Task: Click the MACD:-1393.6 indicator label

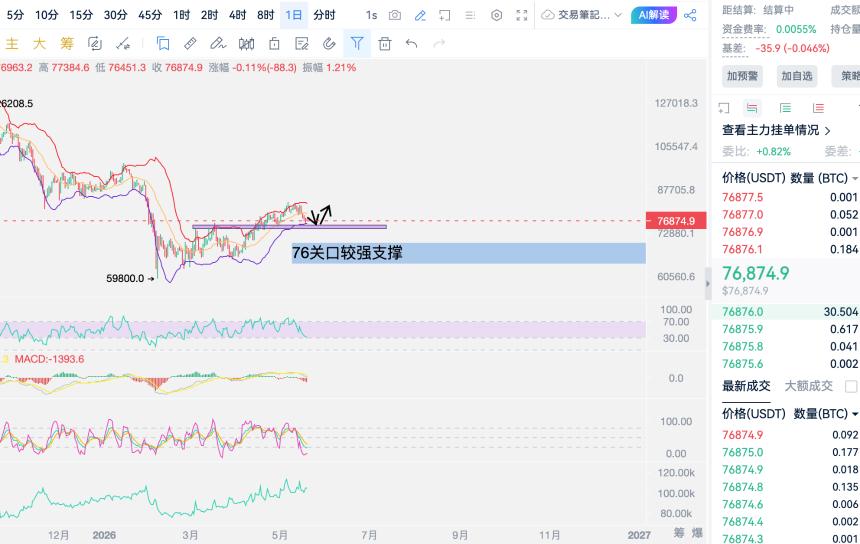Action: [x=49, y=359]
